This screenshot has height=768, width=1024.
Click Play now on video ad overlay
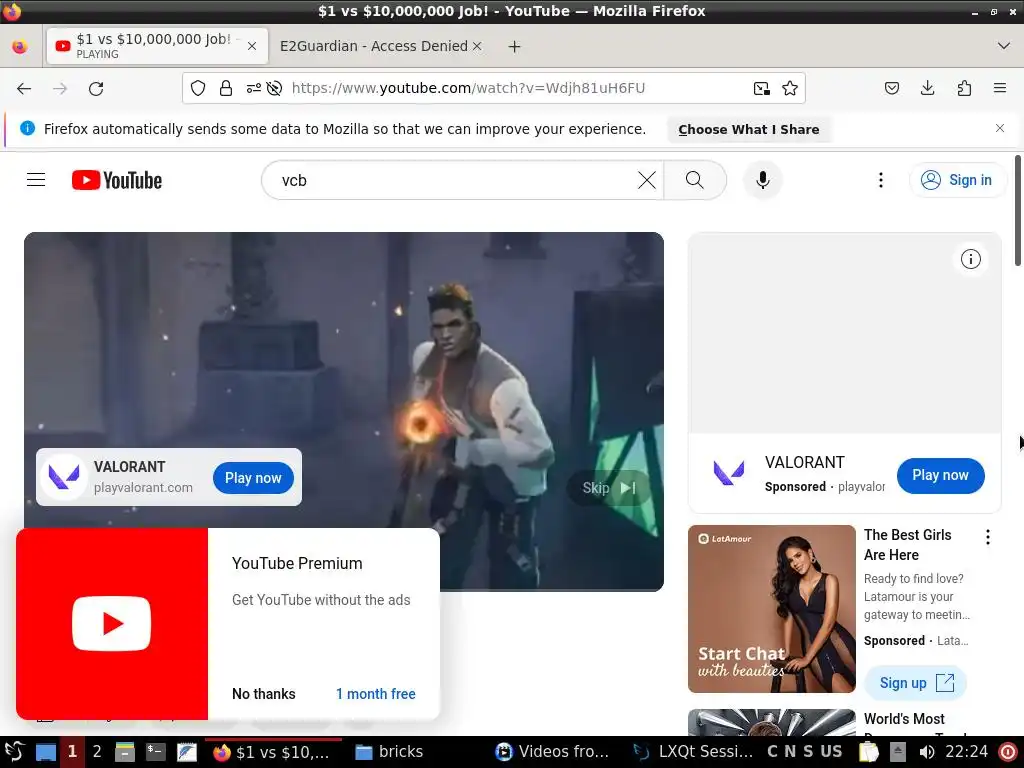point(253,478)
